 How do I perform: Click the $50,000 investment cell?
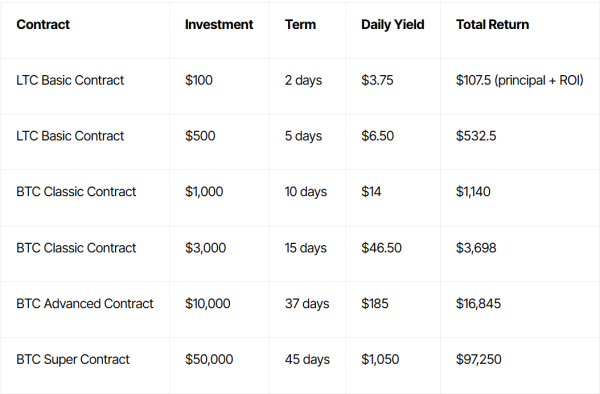209,360
